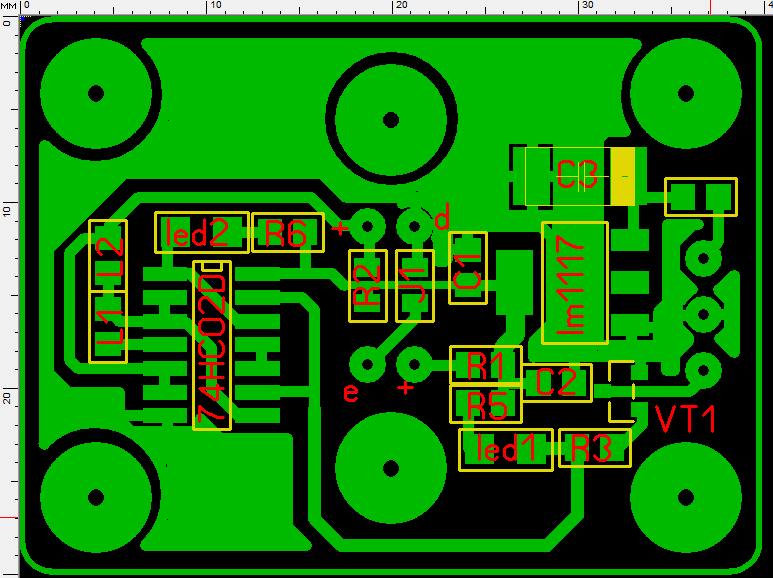This screenshot has height=578, width=773.
Task: Click resistor R3
Action: coord(594,450)
